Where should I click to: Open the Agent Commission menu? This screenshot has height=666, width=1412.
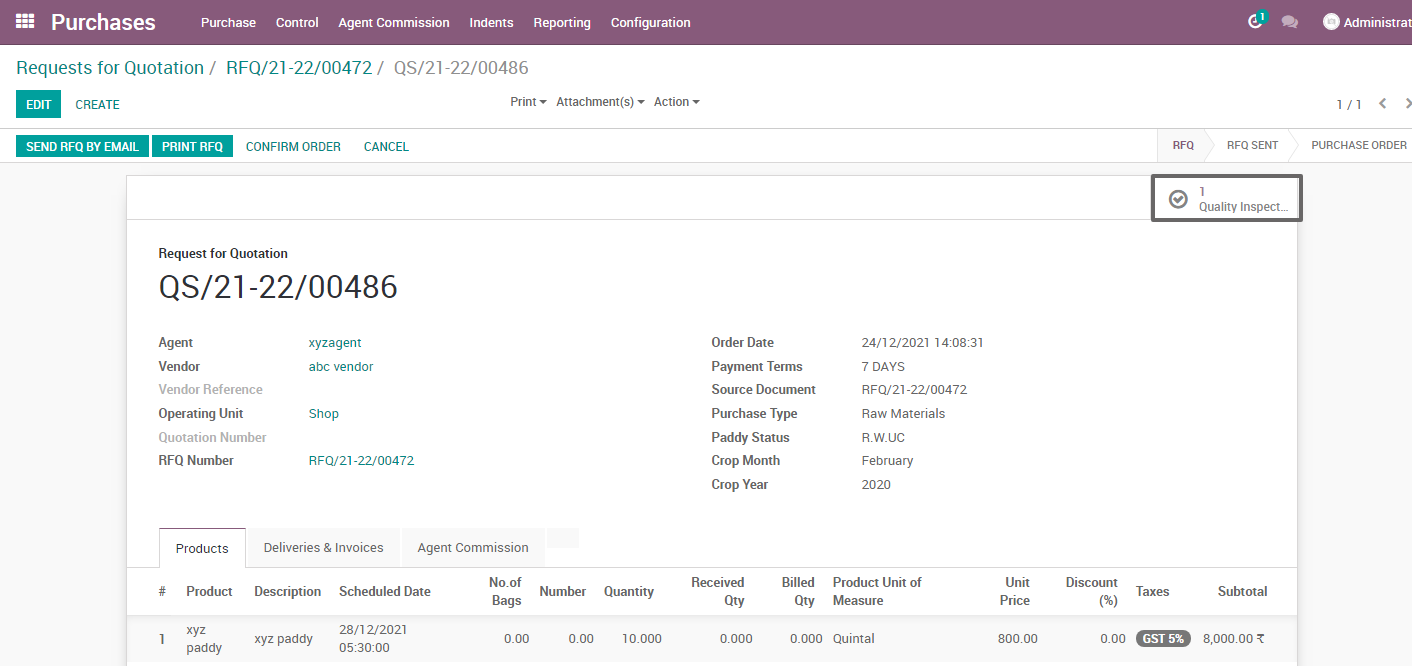[x=393, y=22]
